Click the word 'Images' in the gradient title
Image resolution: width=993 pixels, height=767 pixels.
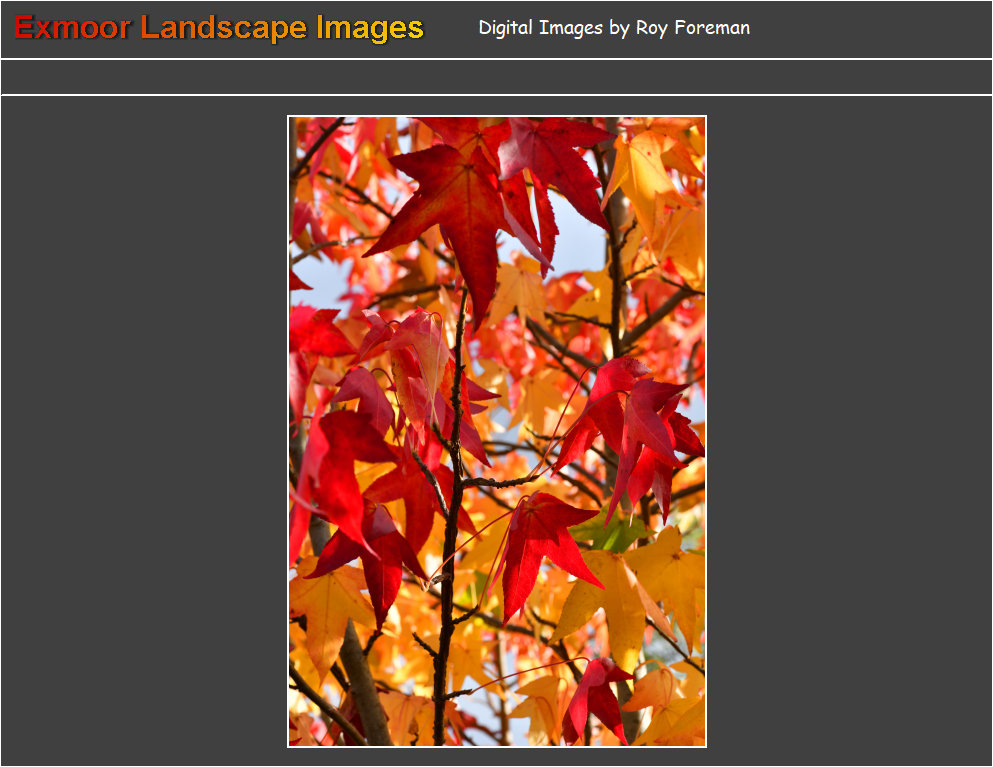[370, 29]
